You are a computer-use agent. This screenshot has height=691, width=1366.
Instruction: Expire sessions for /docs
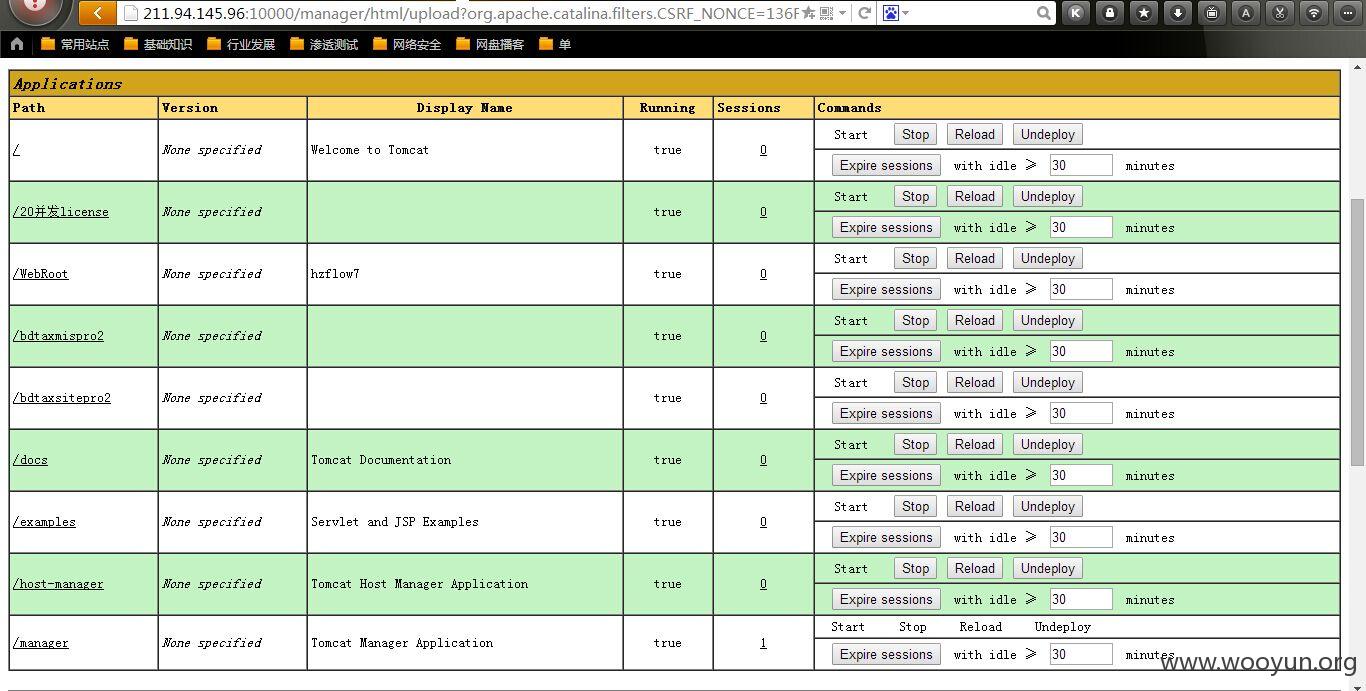(x=886, y=476)
